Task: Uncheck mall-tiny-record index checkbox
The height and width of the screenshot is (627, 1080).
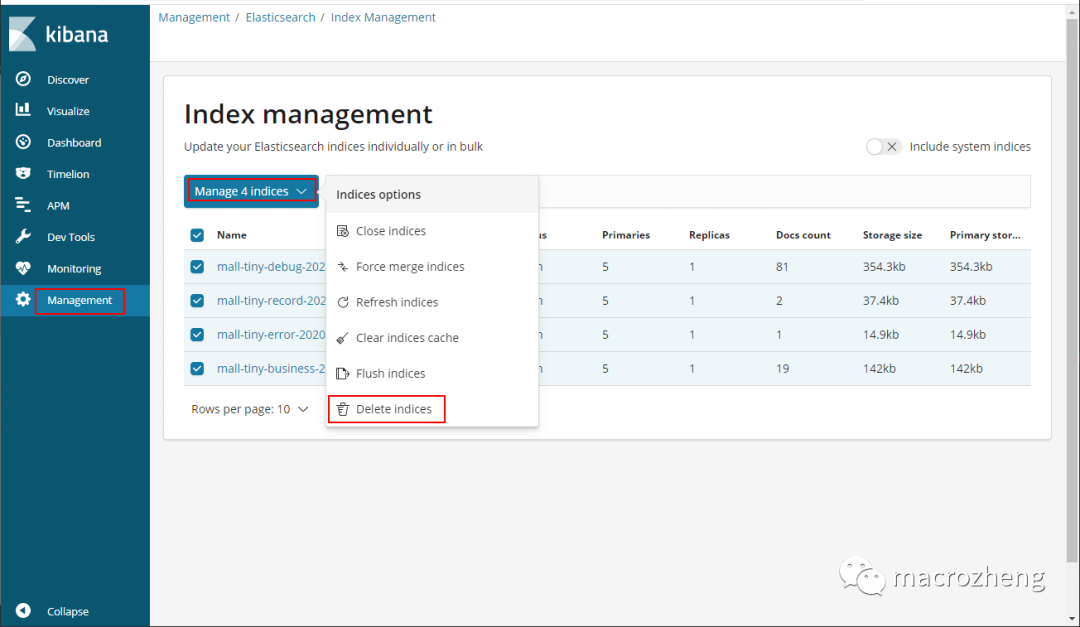Action: coord(197,300)
